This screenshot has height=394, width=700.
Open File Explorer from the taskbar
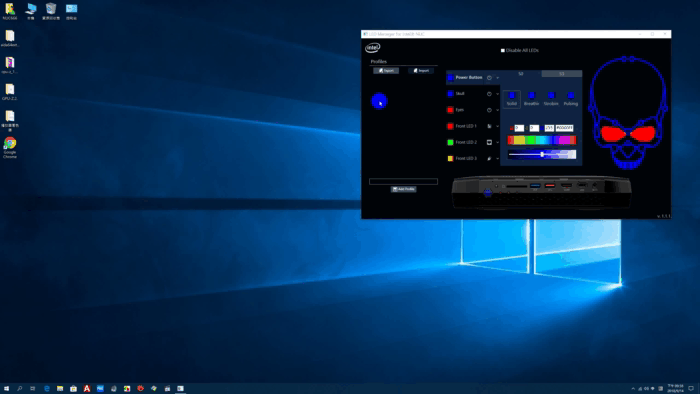click(60, 389)
